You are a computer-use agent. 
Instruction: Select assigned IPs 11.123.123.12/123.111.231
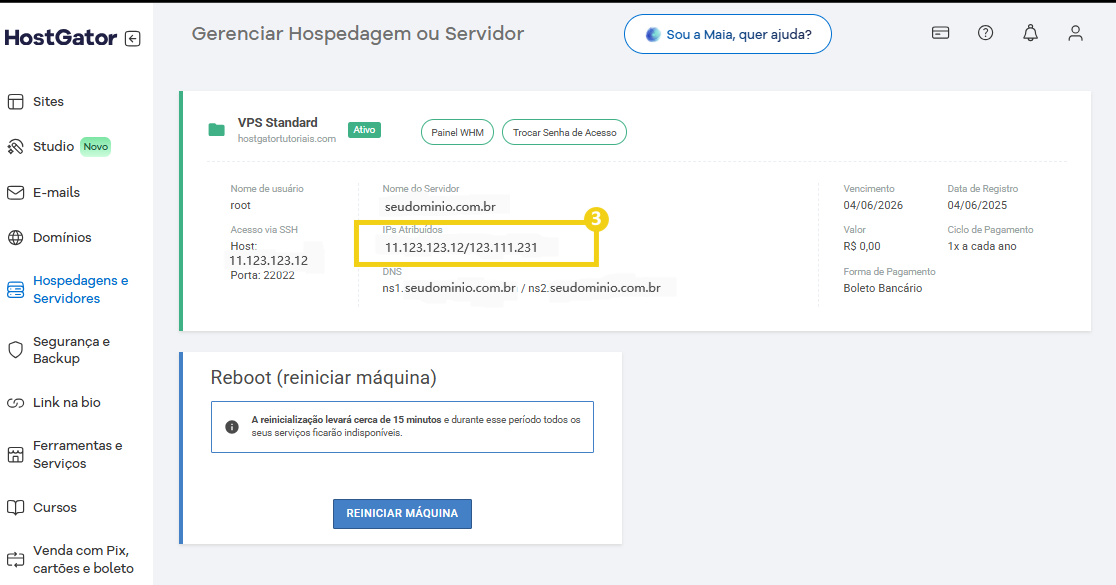coord(461,248)
